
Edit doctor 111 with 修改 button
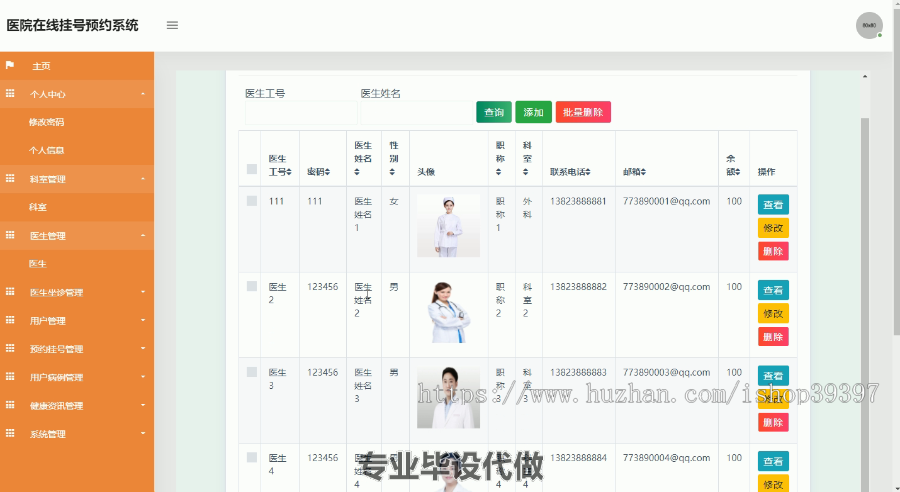click(x=773, y=228)
